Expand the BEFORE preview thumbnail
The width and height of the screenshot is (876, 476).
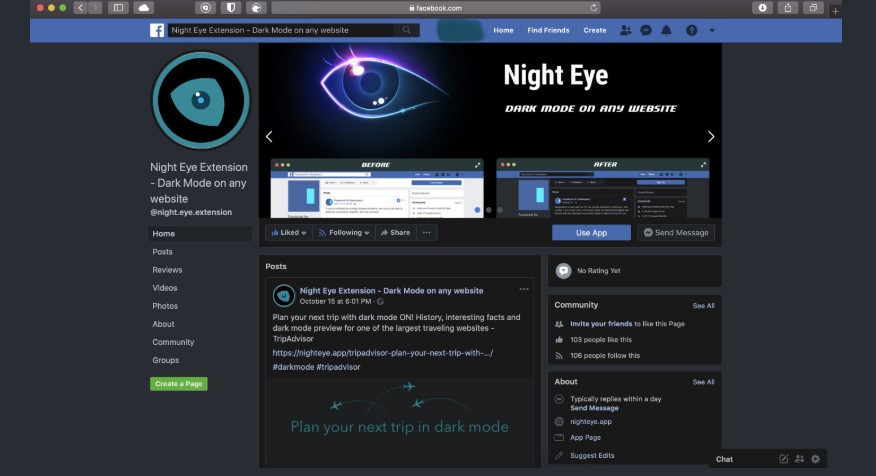tap(477, 165)
